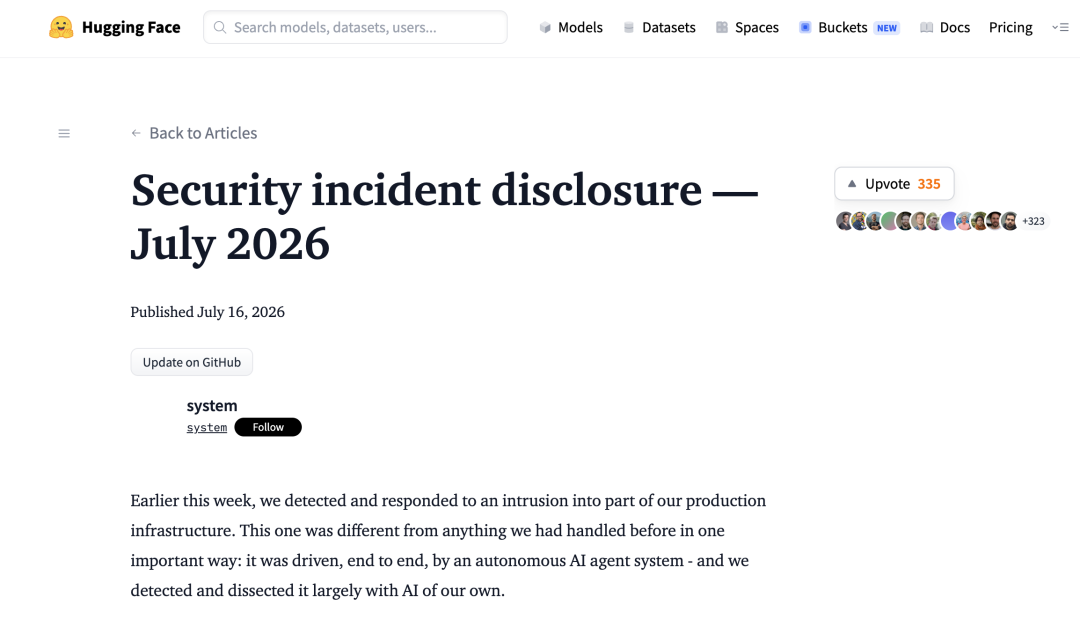Screen dimensions: 1080x620
Task: Click the Buckets blue icon
Action: [804, 28]
